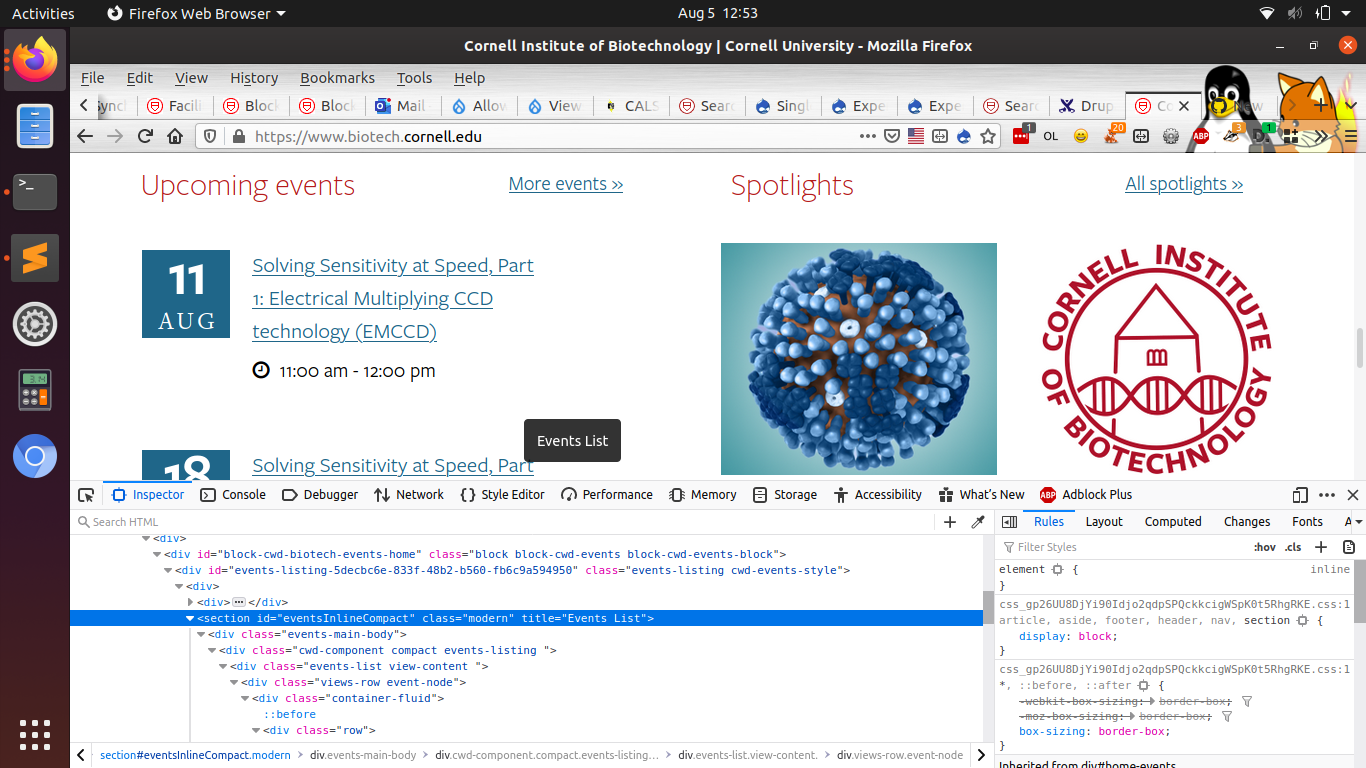
Task: Open the Layout sidebar tab
Action: point(1104,522)
